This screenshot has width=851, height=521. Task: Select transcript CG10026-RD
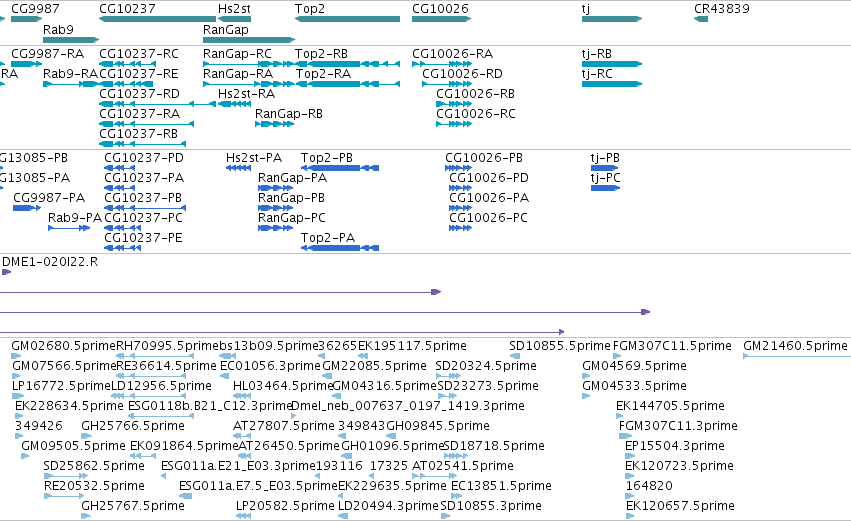447,84
